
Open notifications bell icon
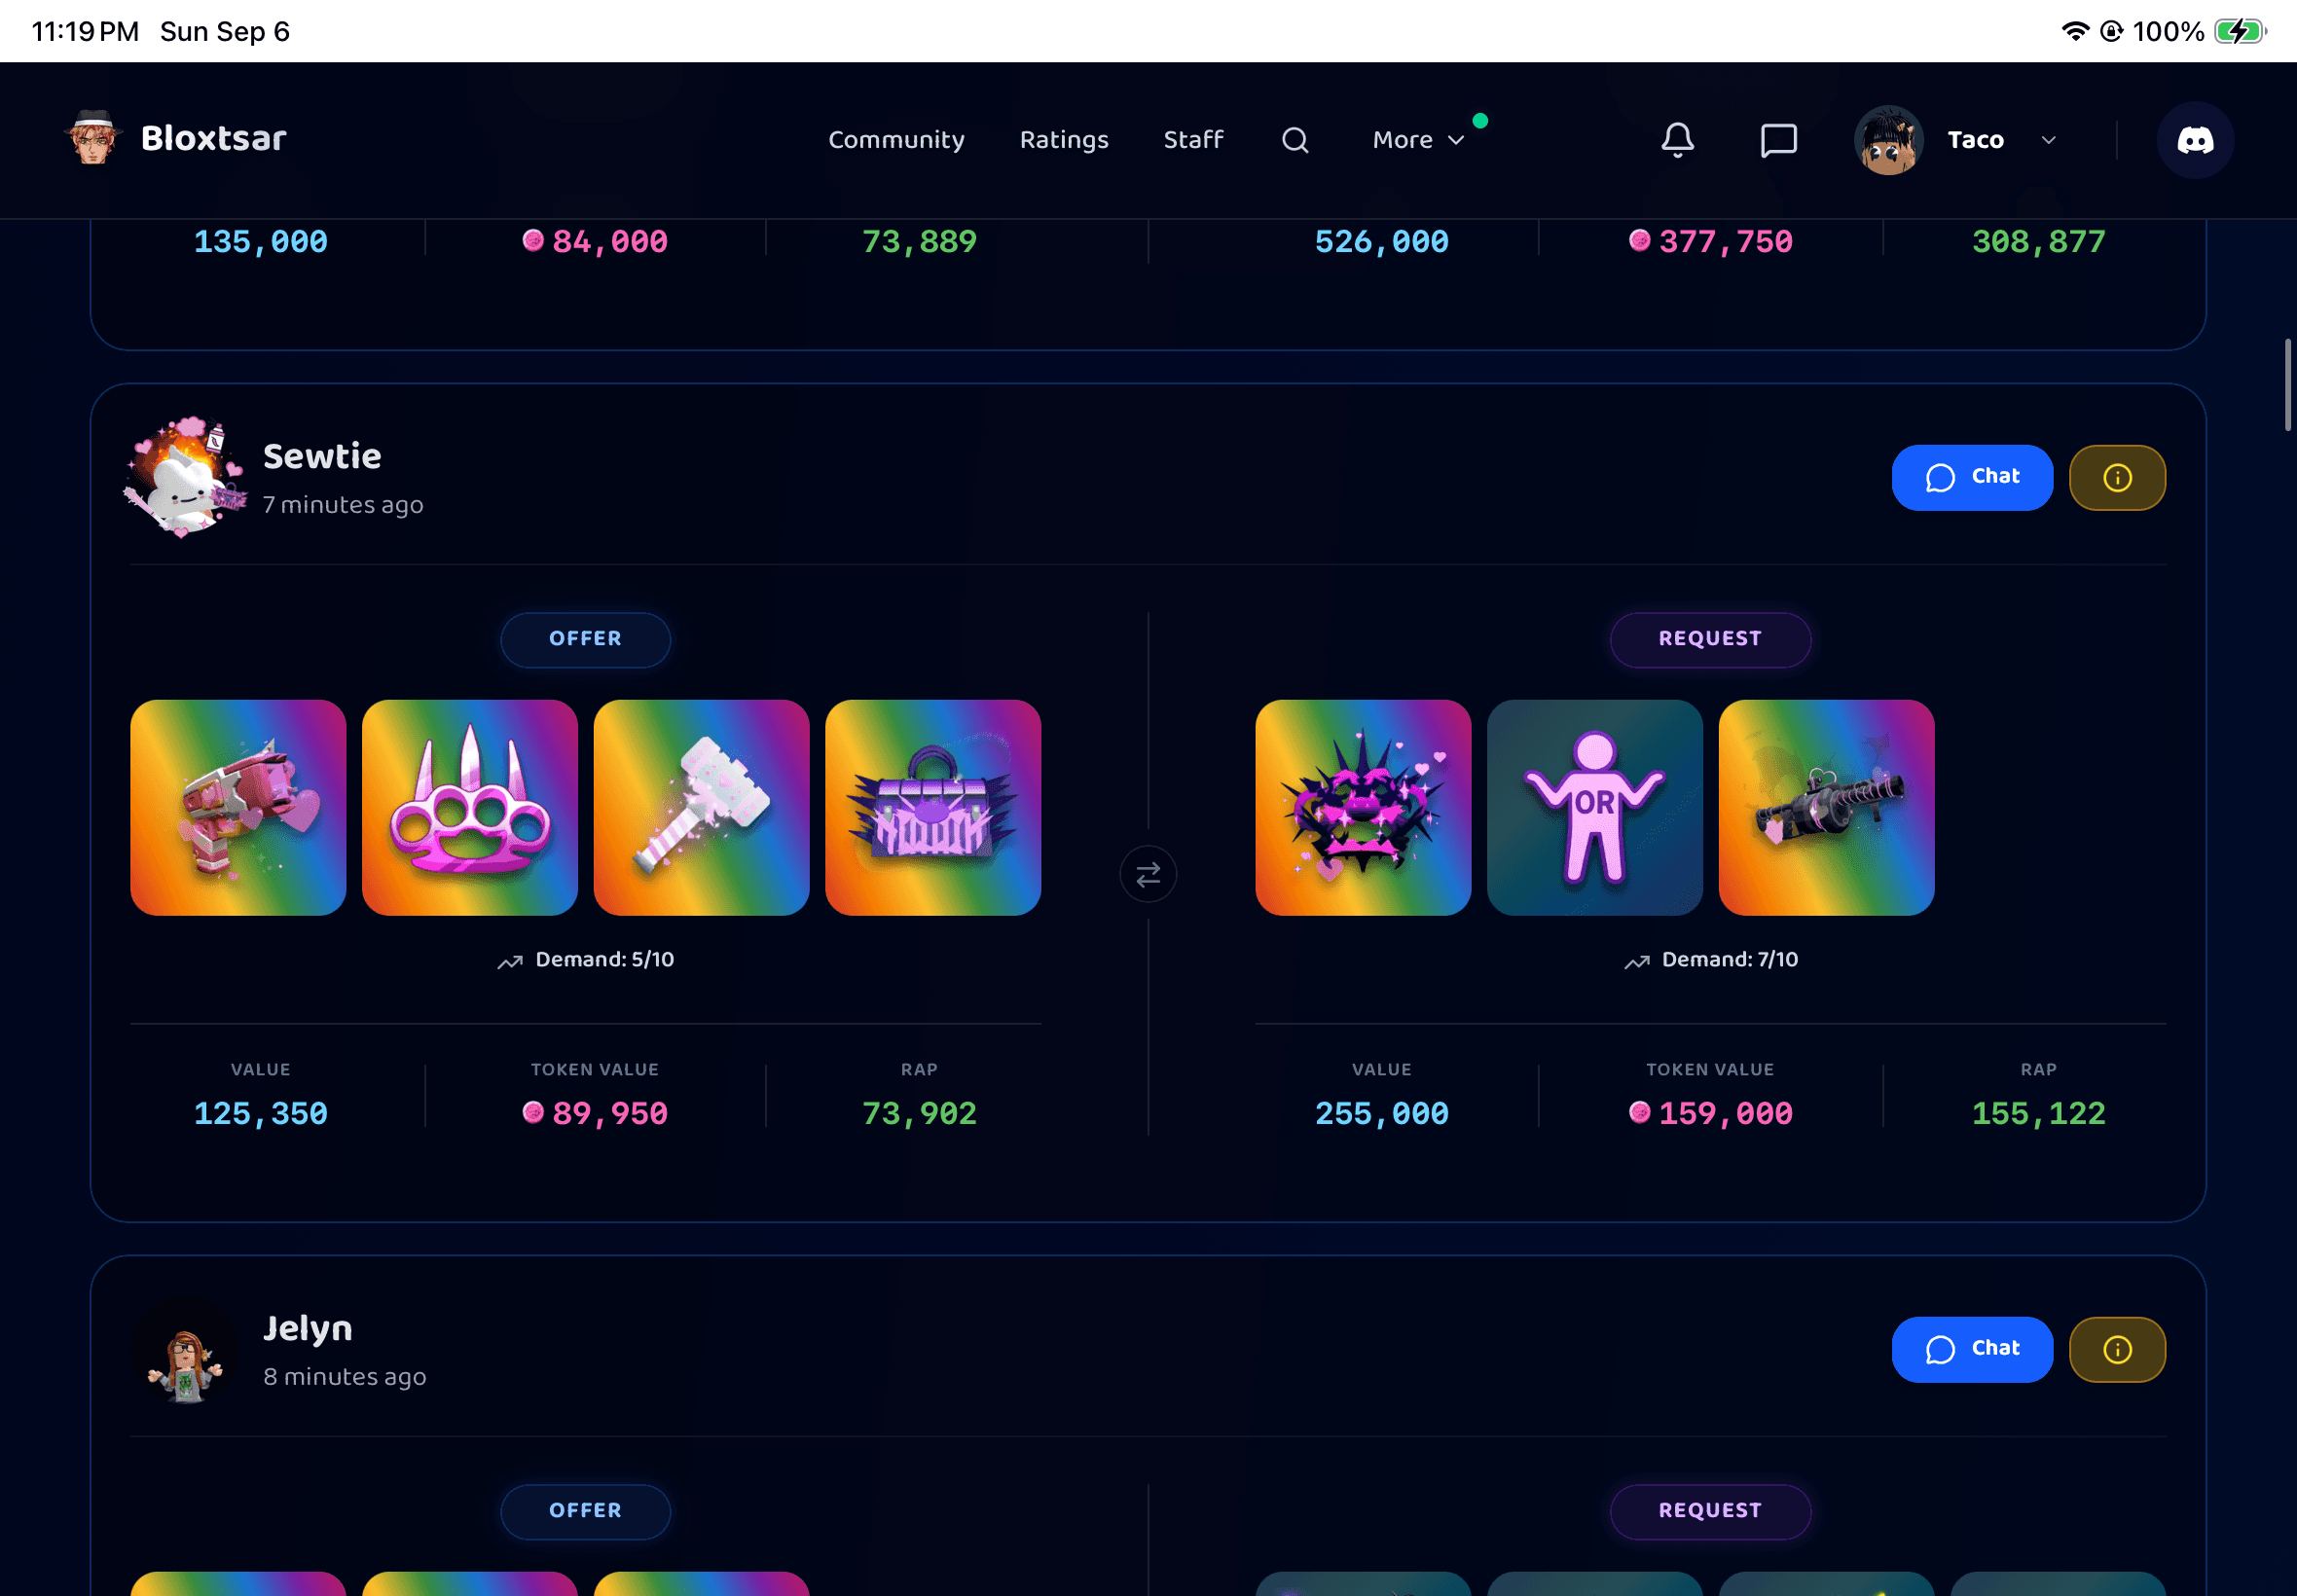pyautogui.click(x=1678, y=140)
